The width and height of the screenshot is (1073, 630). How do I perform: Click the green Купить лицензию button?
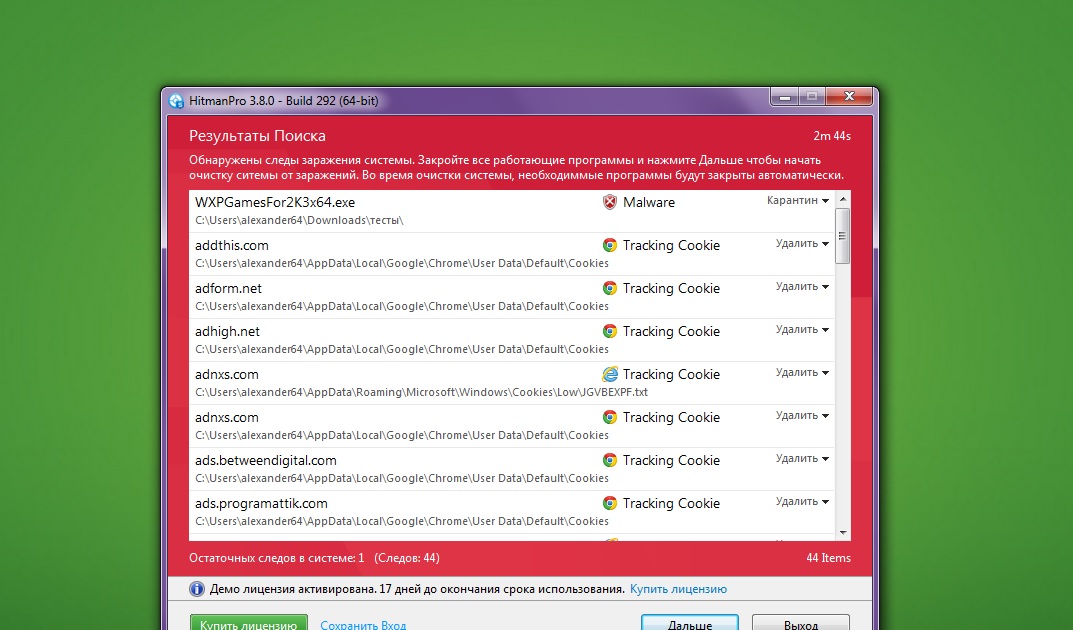[x=248, y=623]
